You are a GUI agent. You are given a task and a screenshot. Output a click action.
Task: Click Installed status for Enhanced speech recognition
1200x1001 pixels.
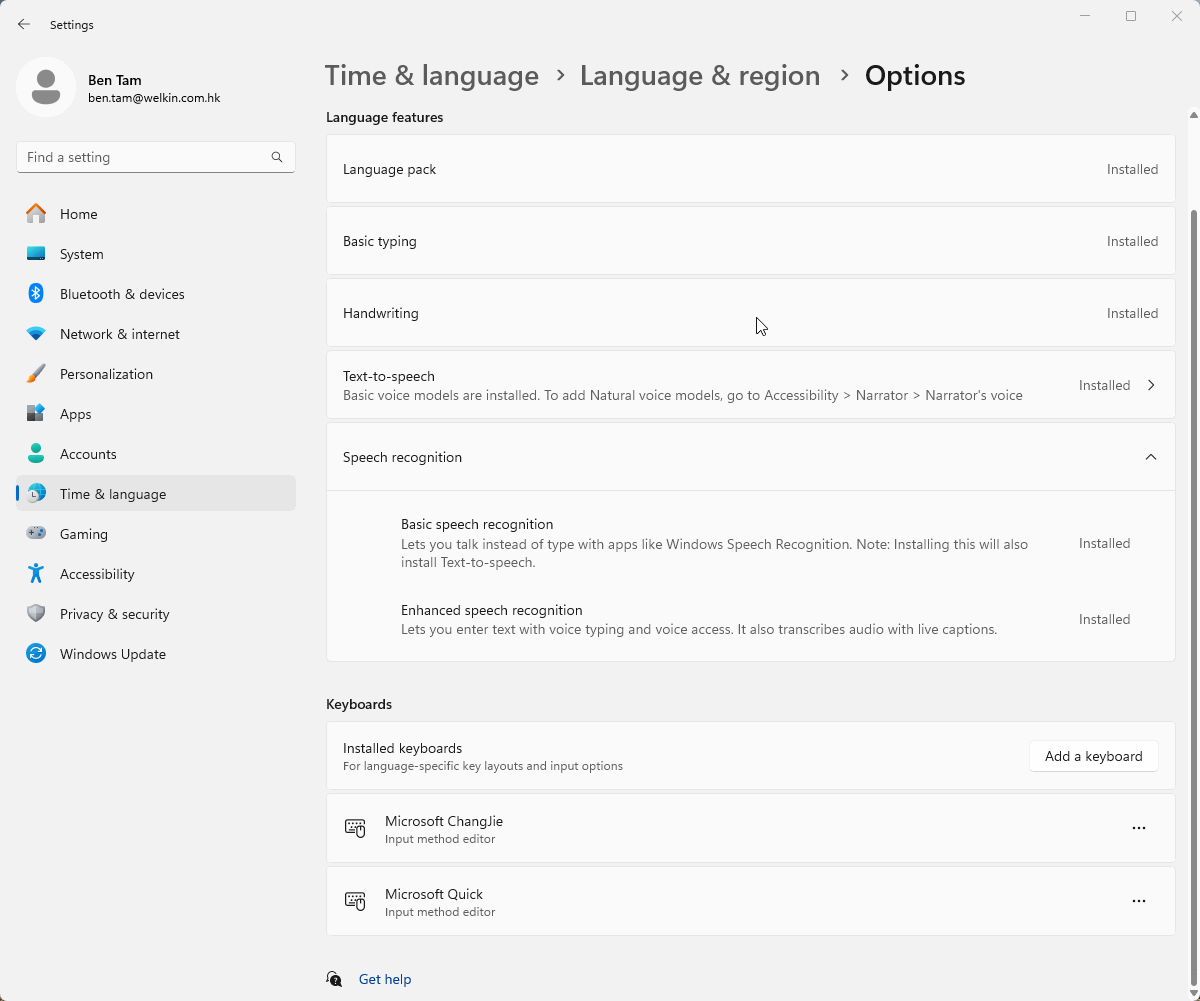[1104, 619]
